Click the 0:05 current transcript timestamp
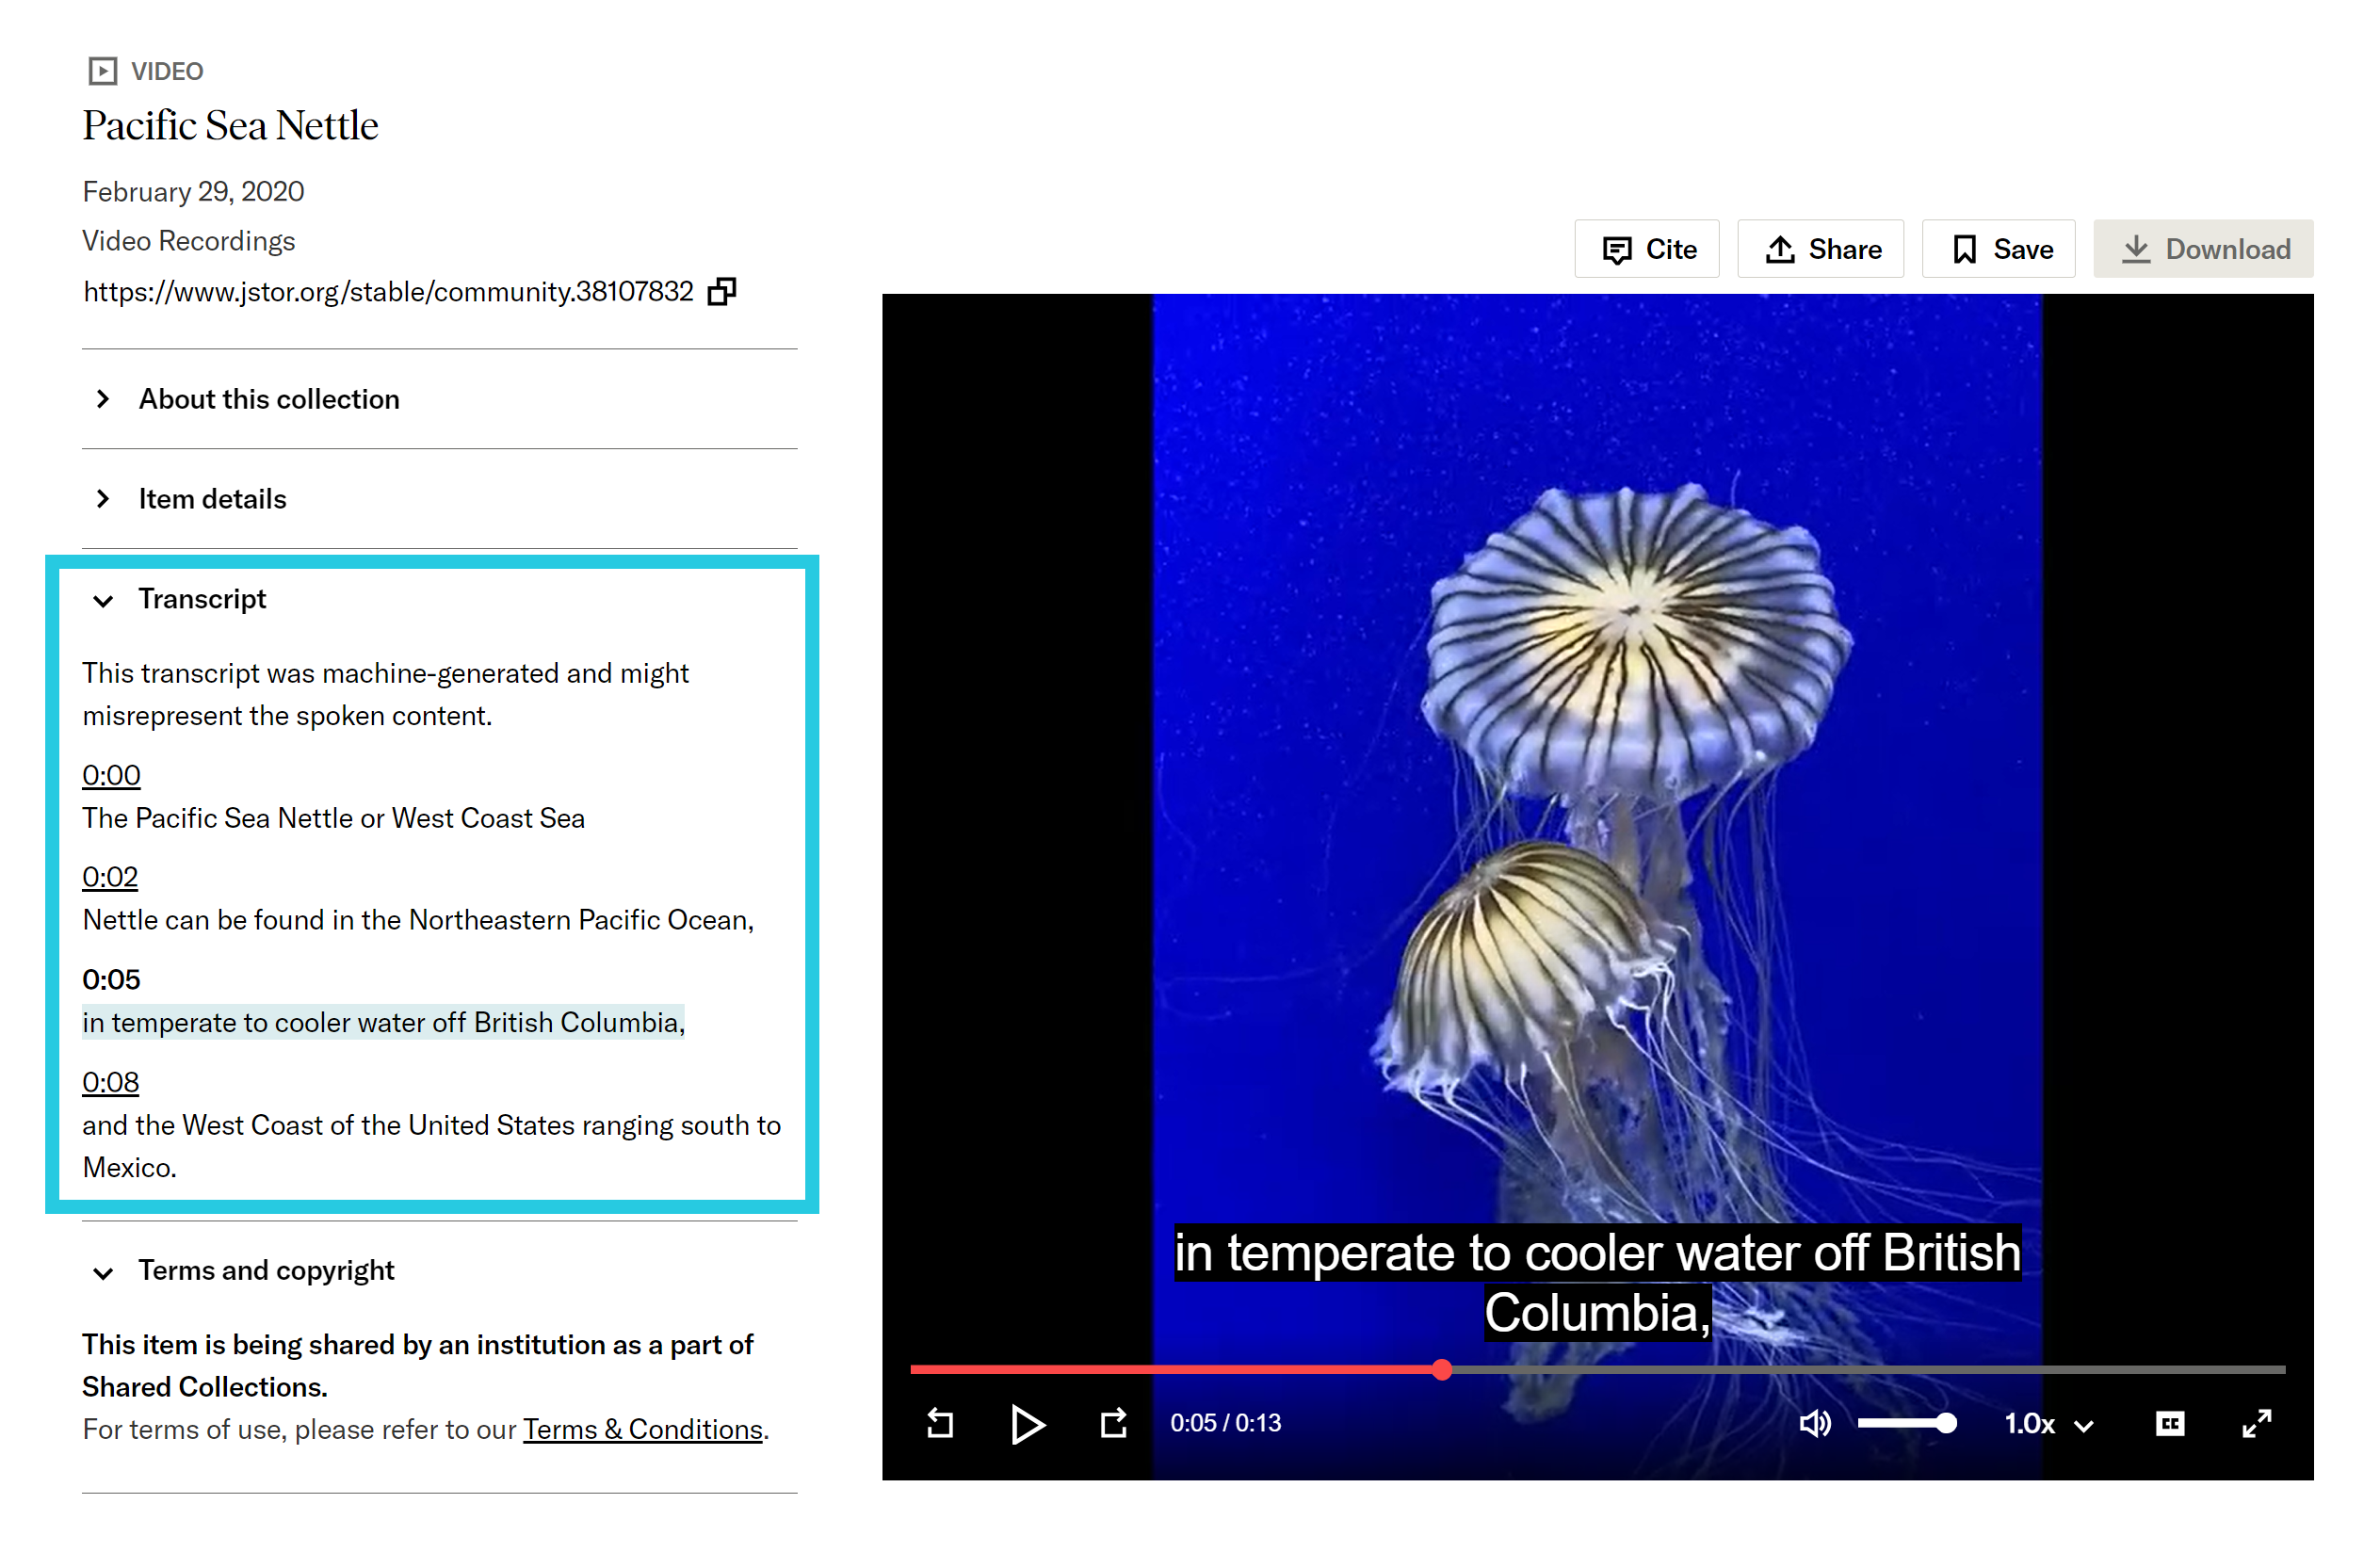 111,979
